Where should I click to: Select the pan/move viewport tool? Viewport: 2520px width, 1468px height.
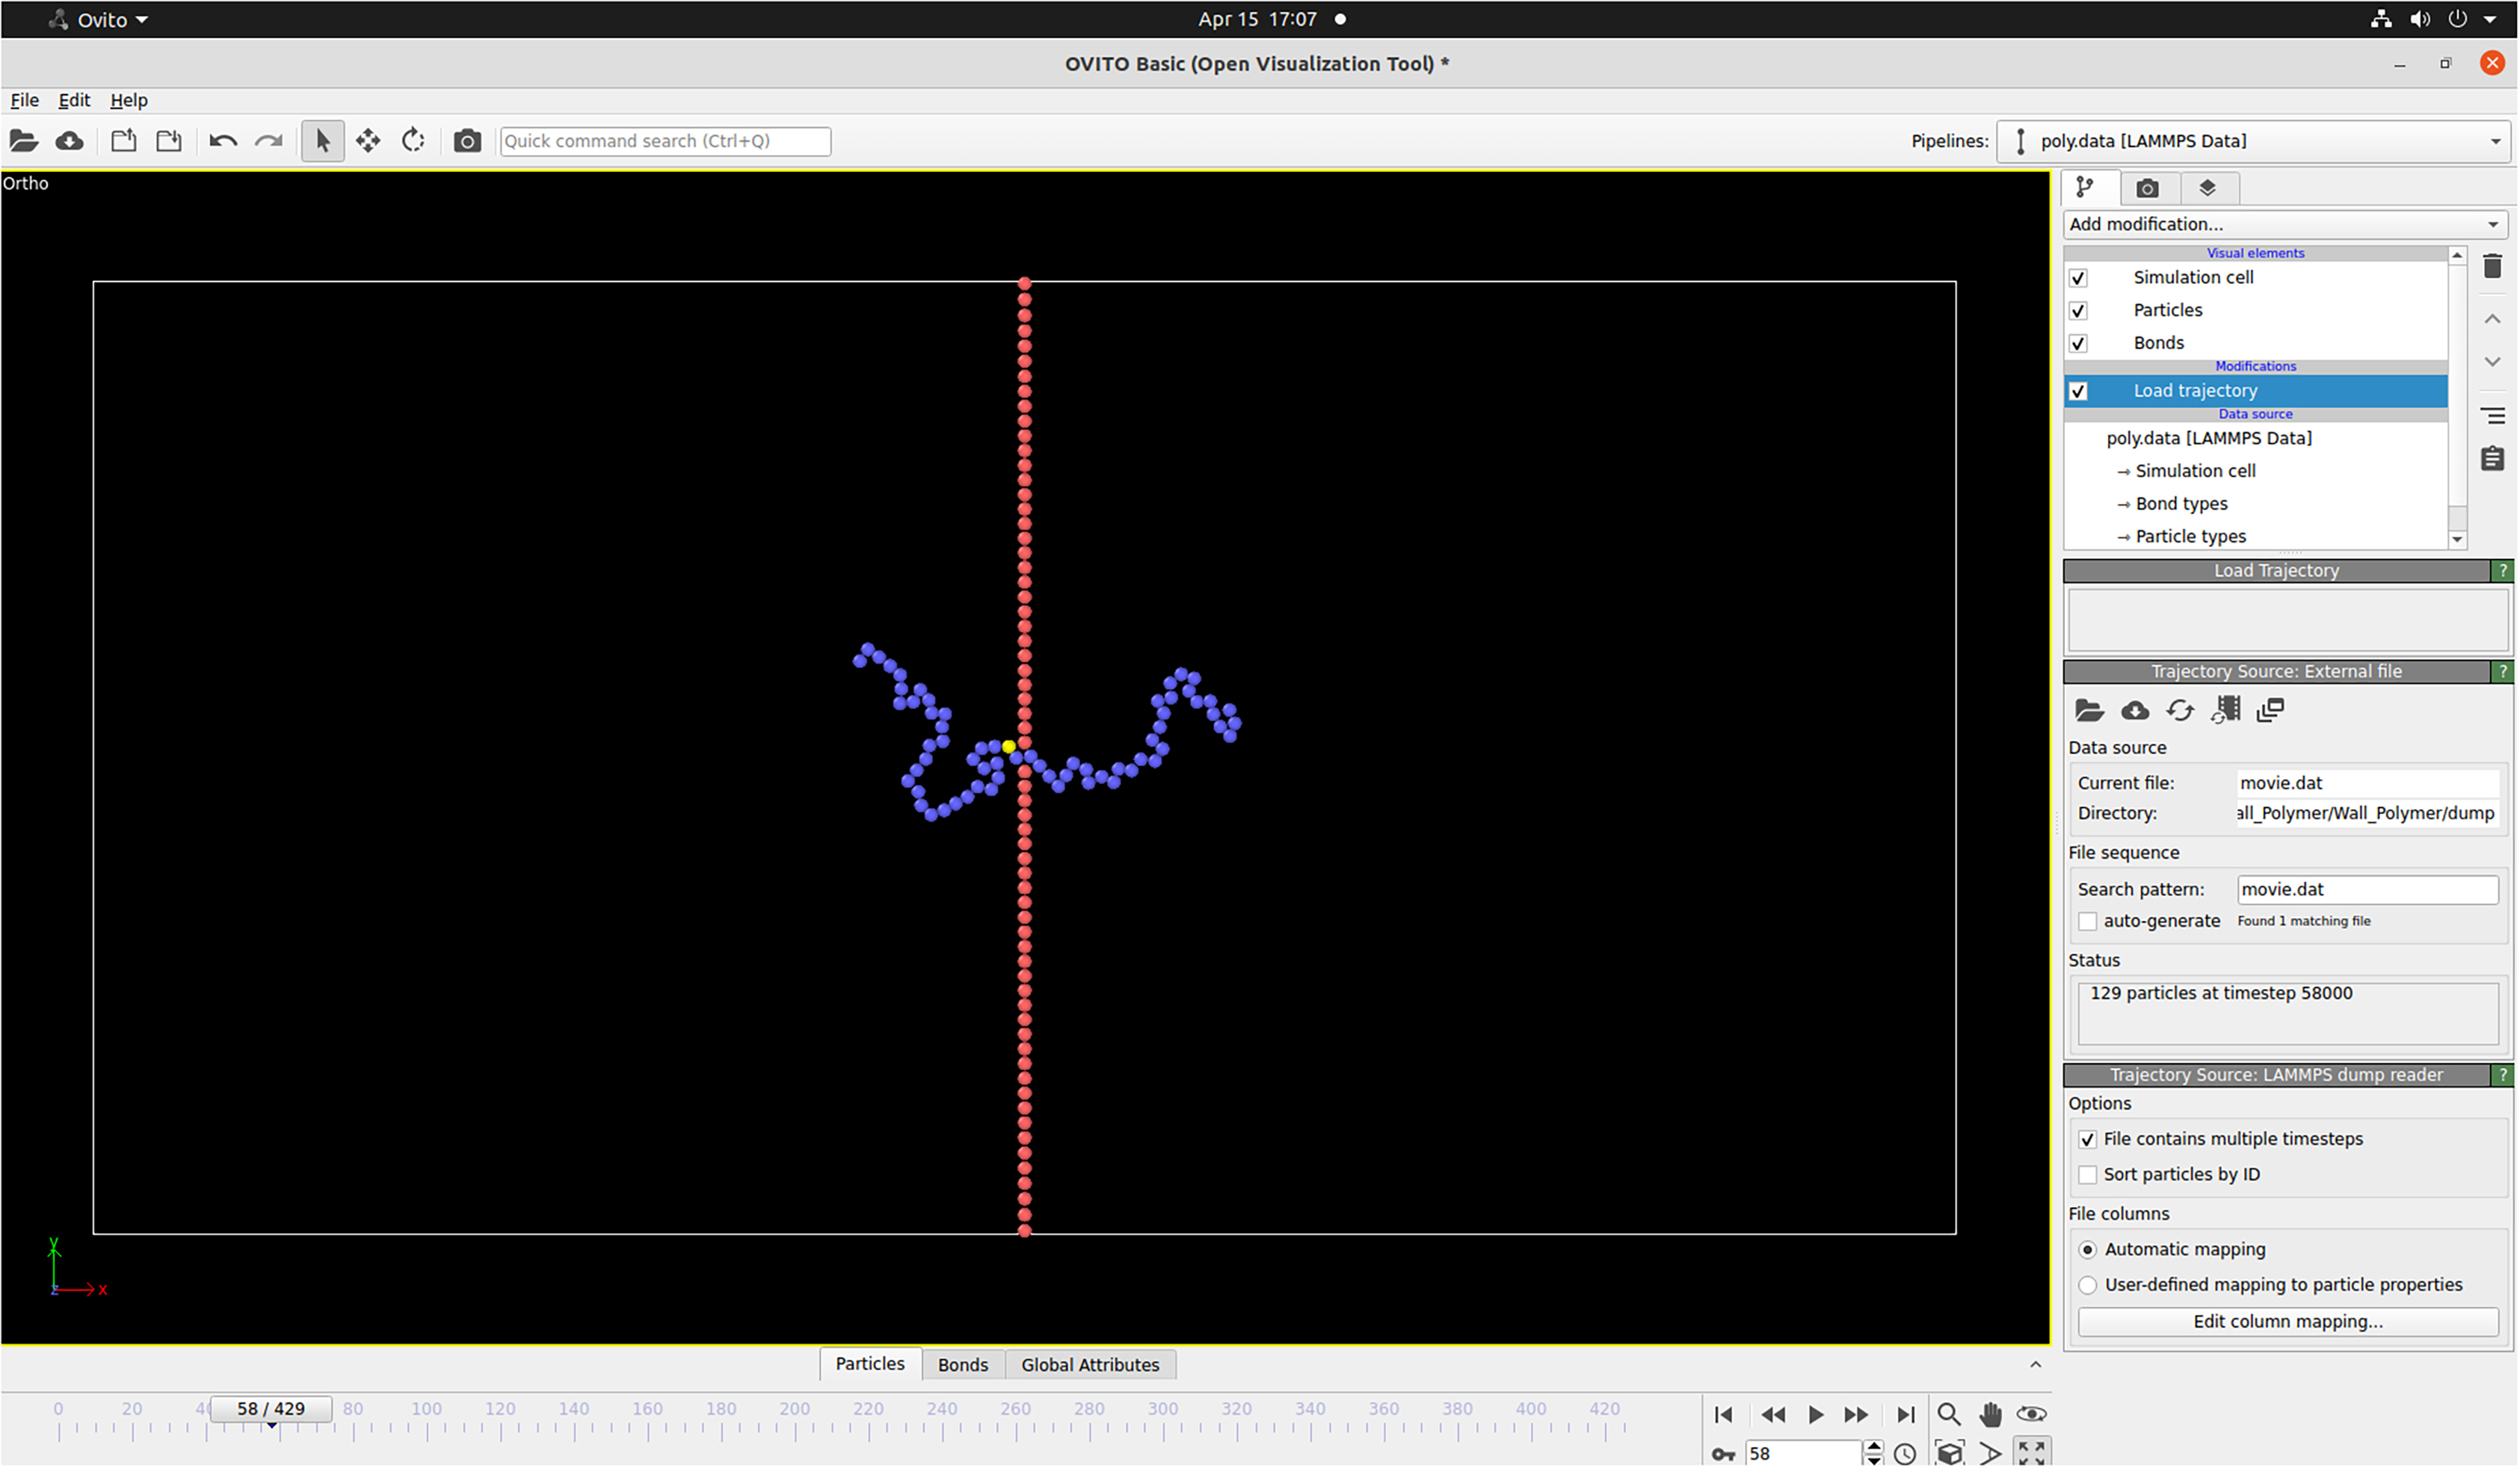tap(368, 141)
